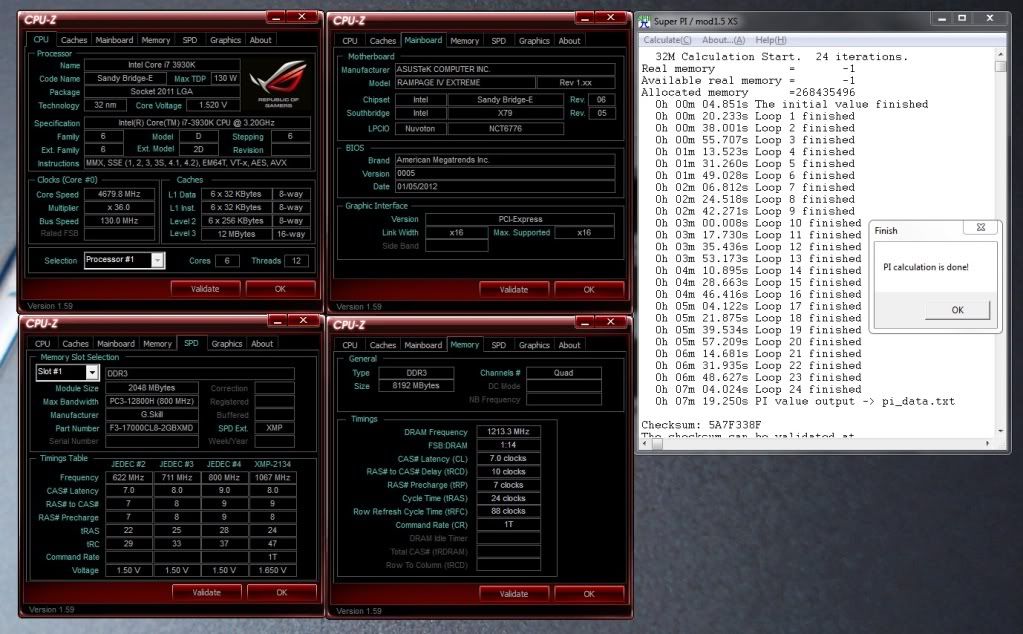This screenshot has height=634, width=1023.
Task: Open Calculate menu in Super PI
Action: point(667,40)
